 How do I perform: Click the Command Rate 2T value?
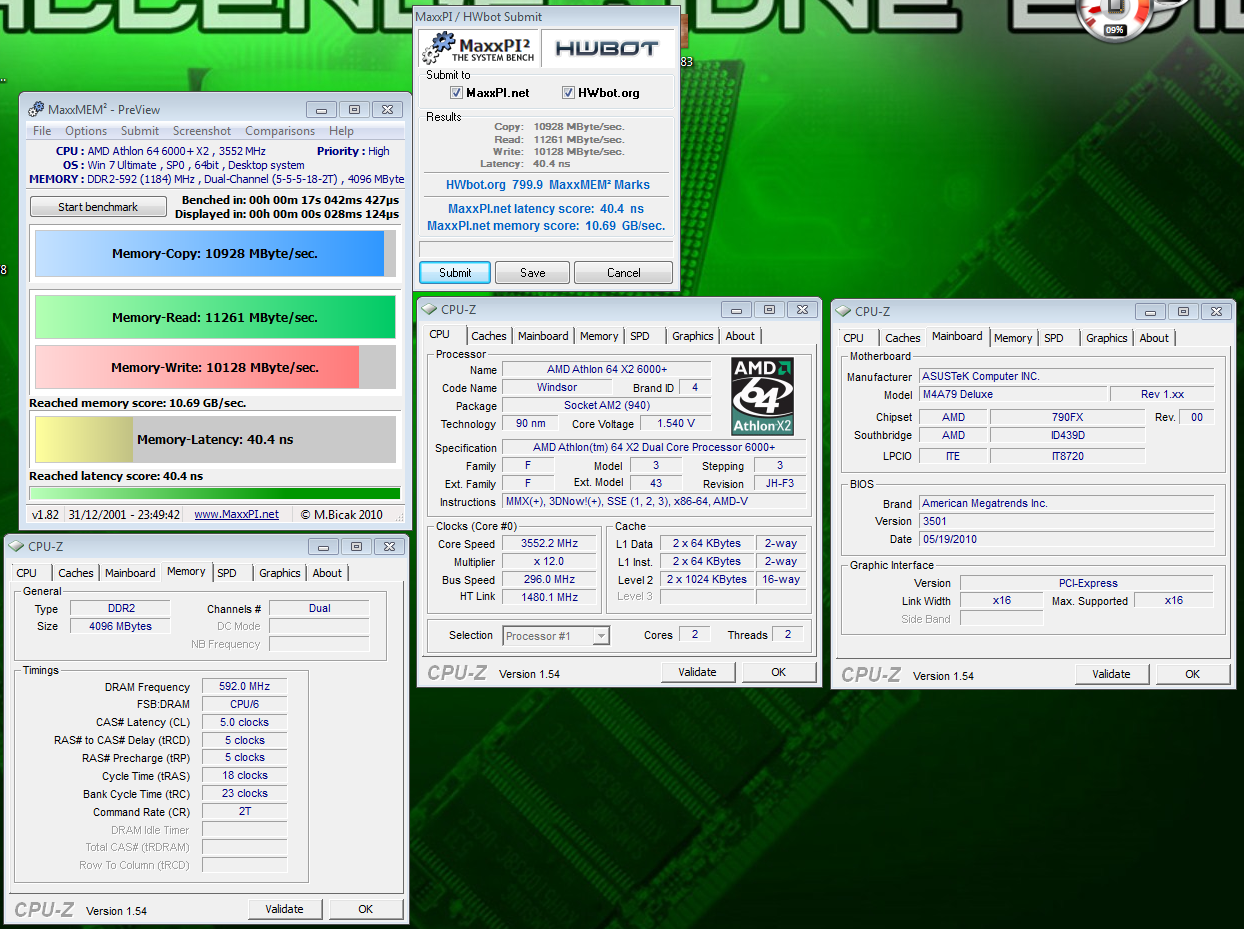click(x=245, y=811)
